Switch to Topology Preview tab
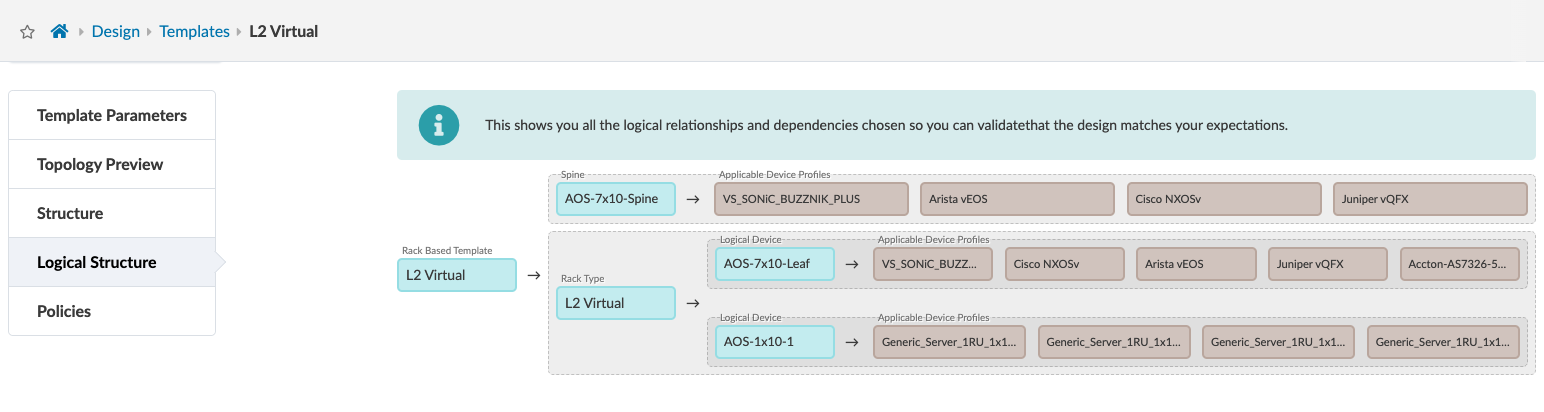 coord(100,165)
